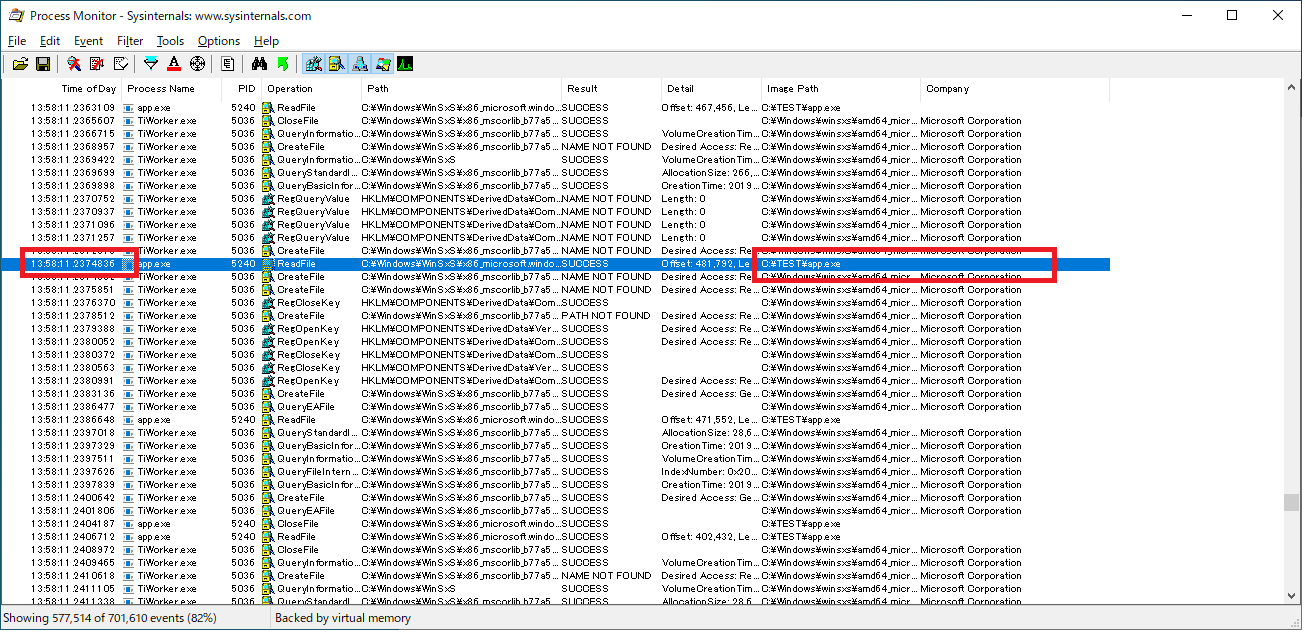
Task: Click the Open log file toolbar icon
Action: [x=19, y=64]
